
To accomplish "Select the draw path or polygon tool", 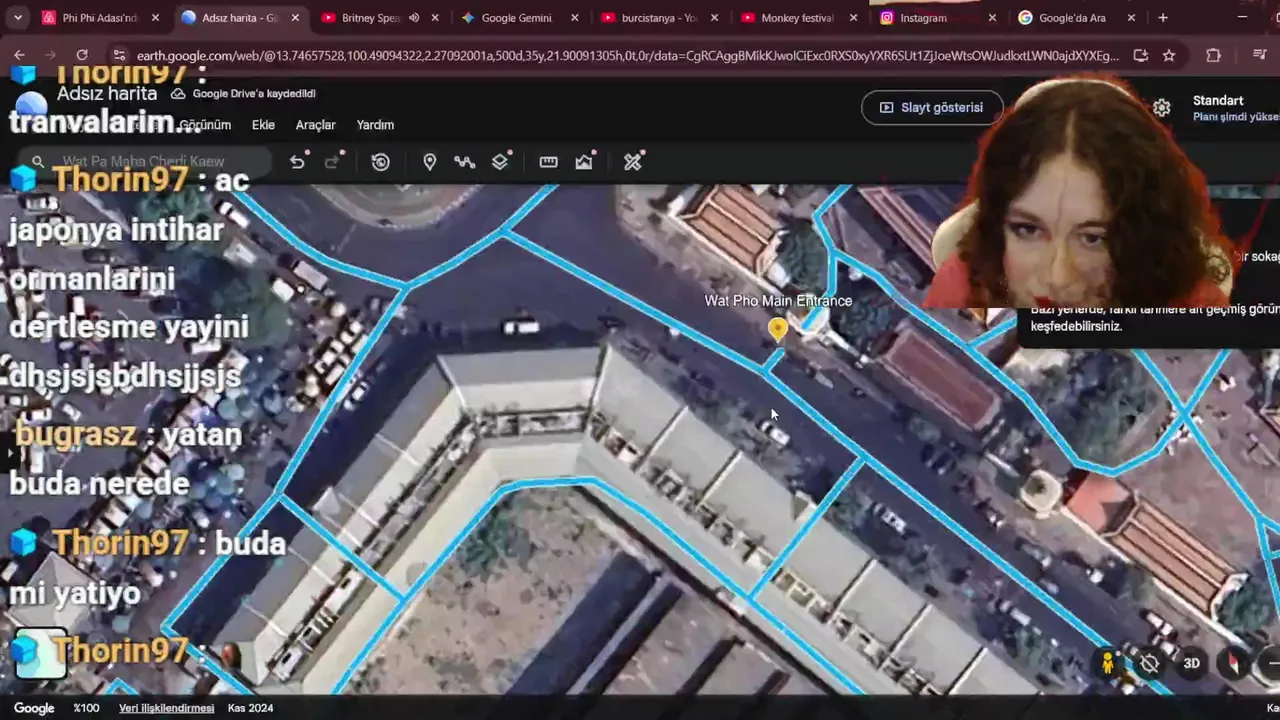I will 464,162.
